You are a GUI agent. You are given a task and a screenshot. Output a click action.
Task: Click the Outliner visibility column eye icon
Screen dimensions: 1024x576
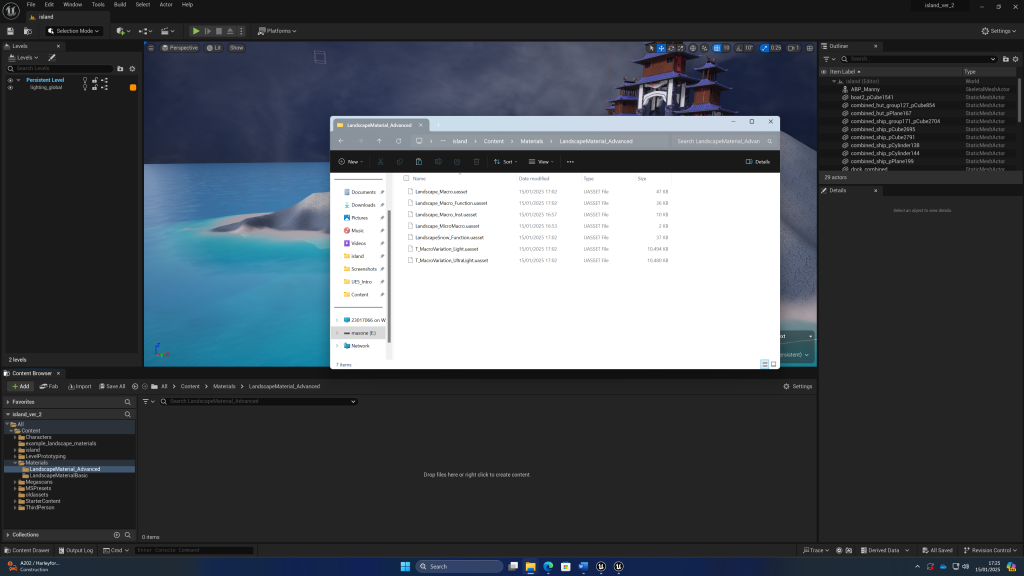point(824,72)
